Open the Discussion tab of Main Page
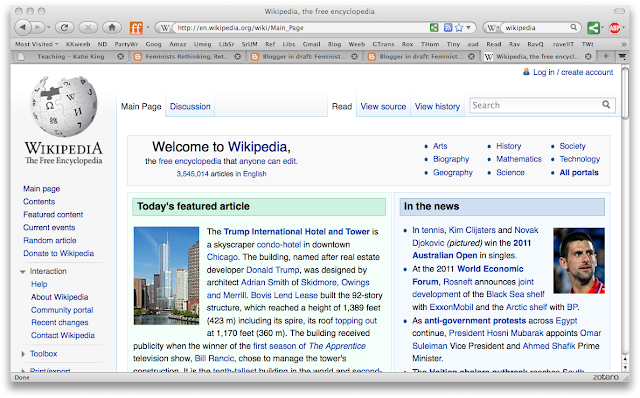640x398 pixels. click(x=190, y=107)
